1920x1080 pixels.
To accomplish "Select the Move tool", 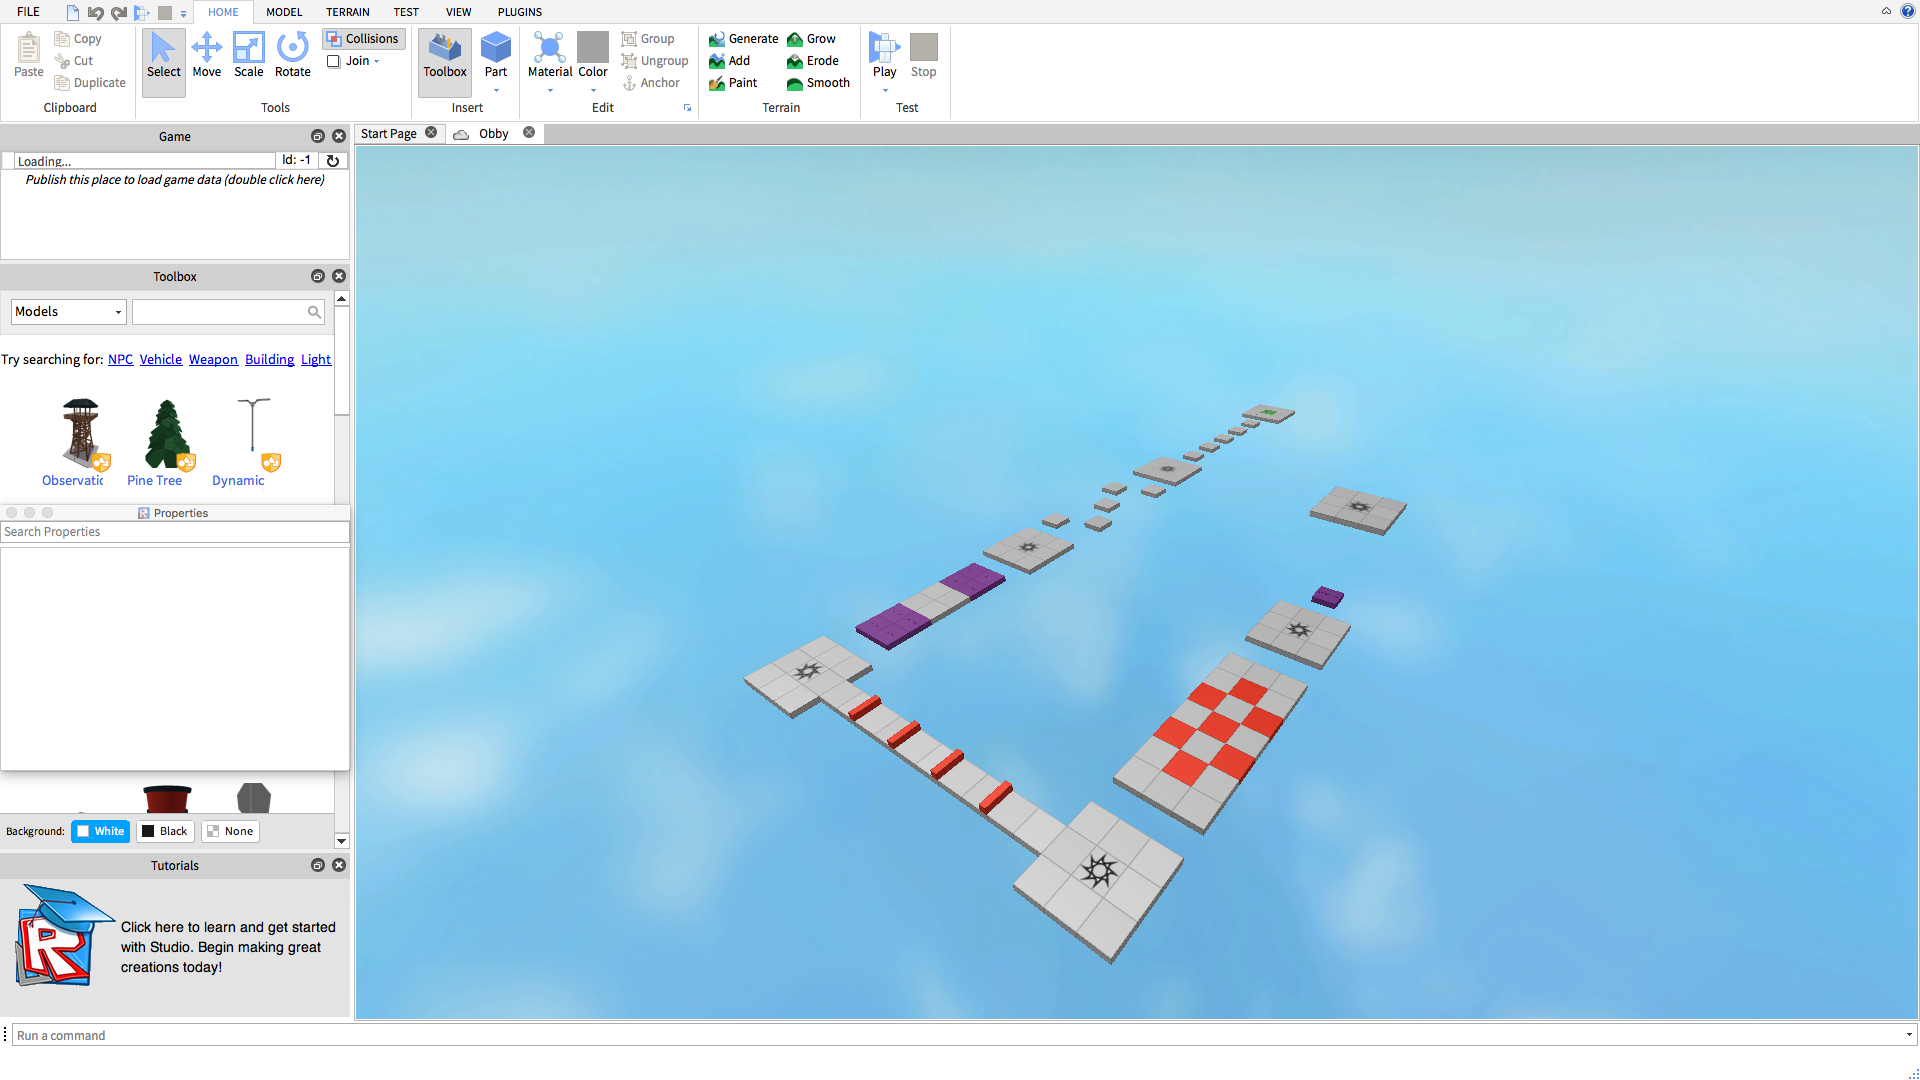I will 206,55.
